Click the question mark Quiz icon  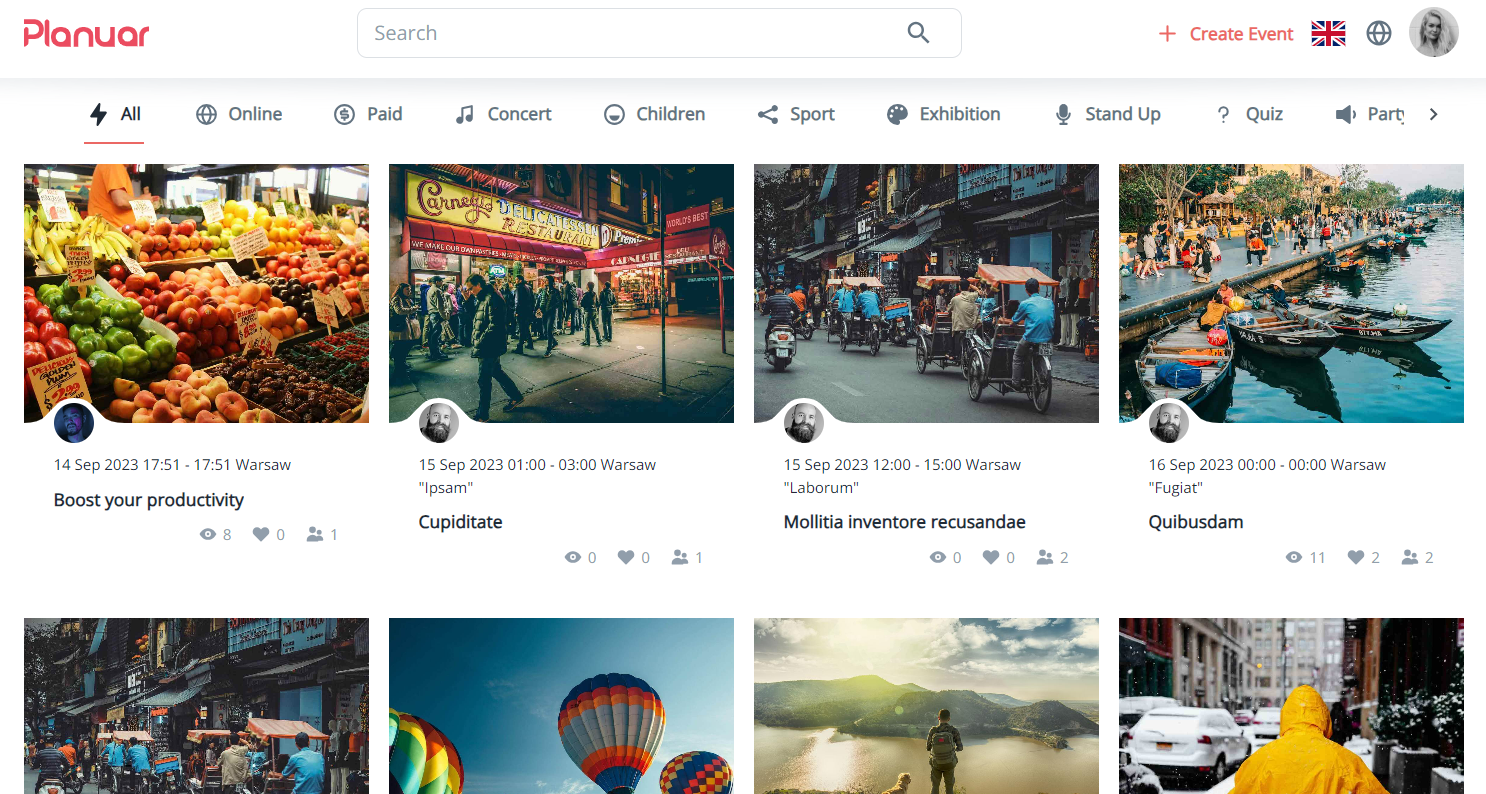pos(1222,114)
